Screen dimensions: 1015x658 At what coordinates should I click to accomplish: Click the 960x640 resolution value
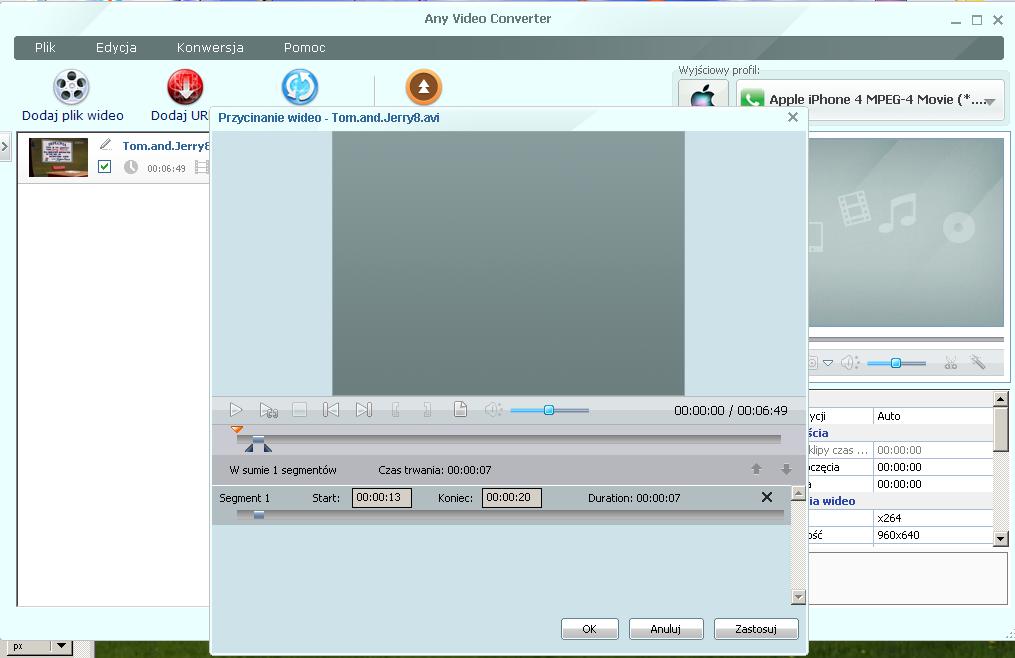tap(898, 535)
